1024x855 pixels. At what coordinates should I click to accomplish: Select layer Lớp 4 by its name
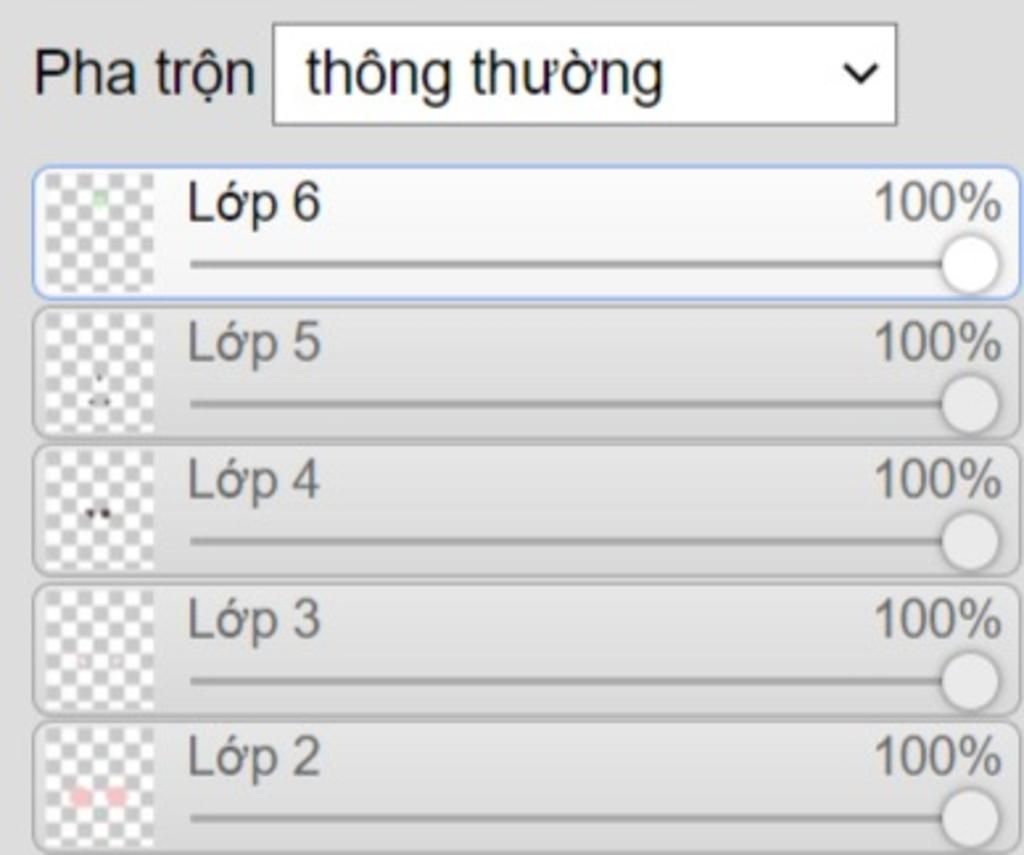[x=254, y=481]
